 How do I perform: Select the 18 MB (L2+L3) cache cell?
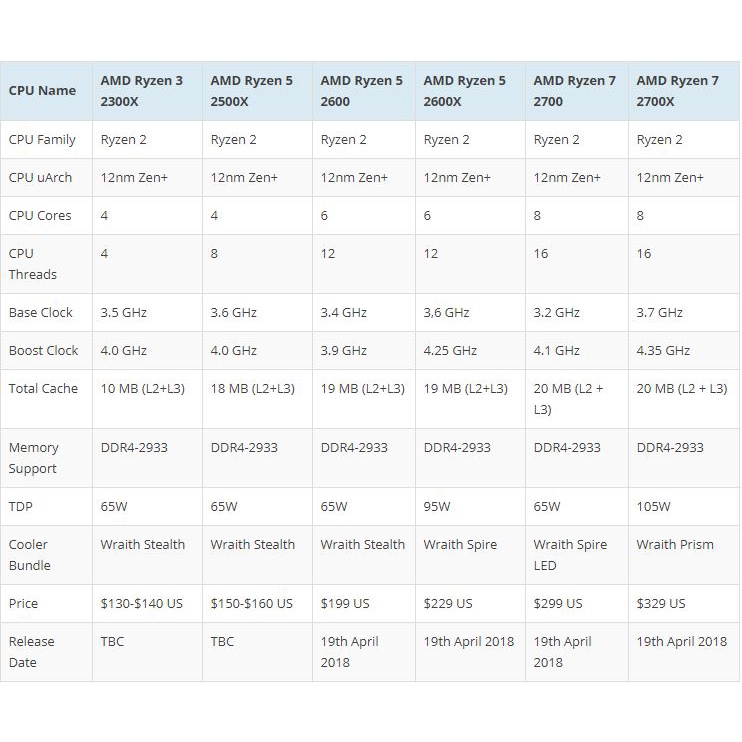click(x=252, y=389)
